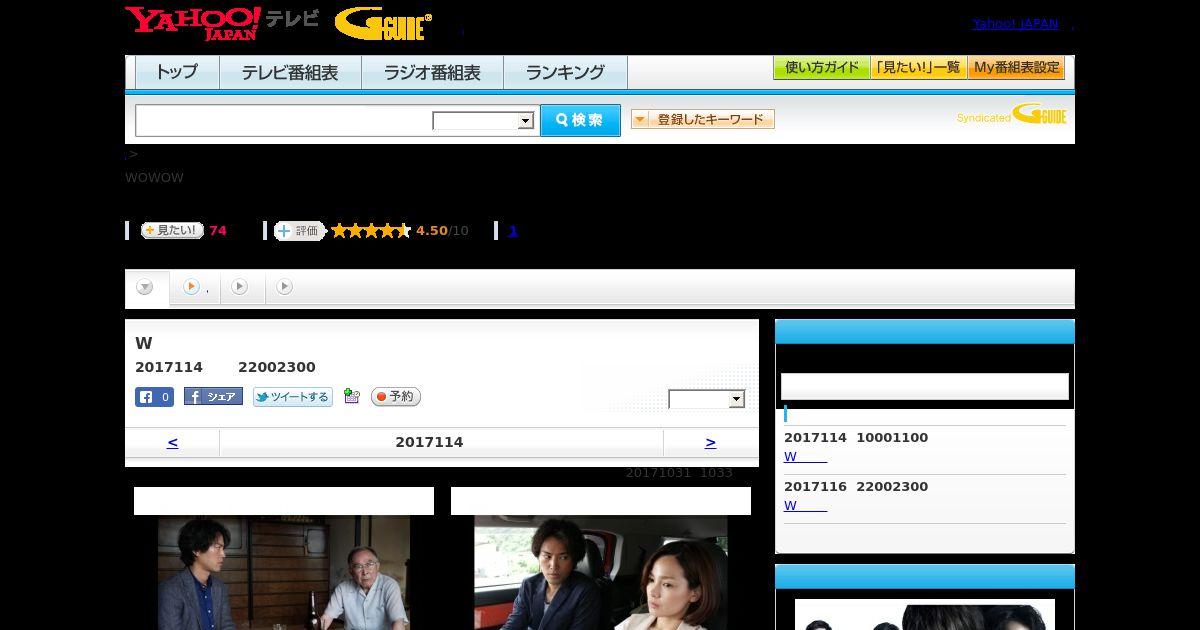1200x630 pixels.
Task: Select the third gray arrow tab
Action: [x=240, y=287]
